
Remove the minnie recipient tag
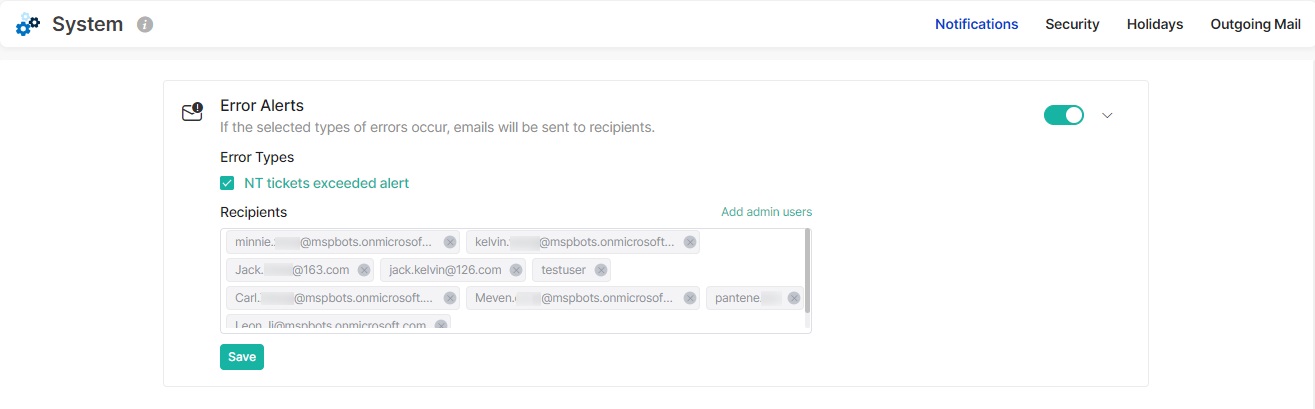pyautogui.click(x=450, y=242)
